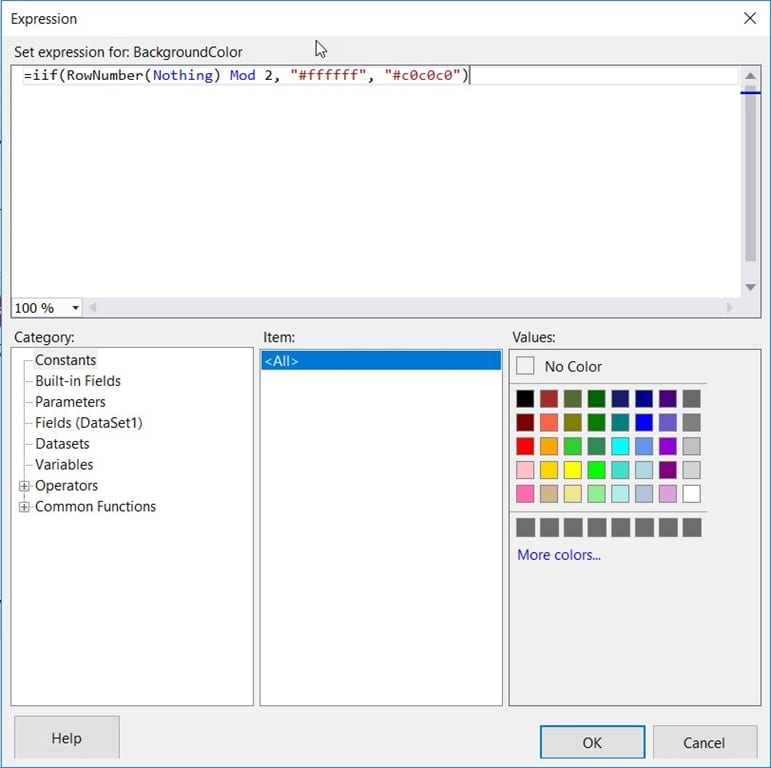
Task: Click the horizontal scroll right arrow
Action: (x=730, y=308)
